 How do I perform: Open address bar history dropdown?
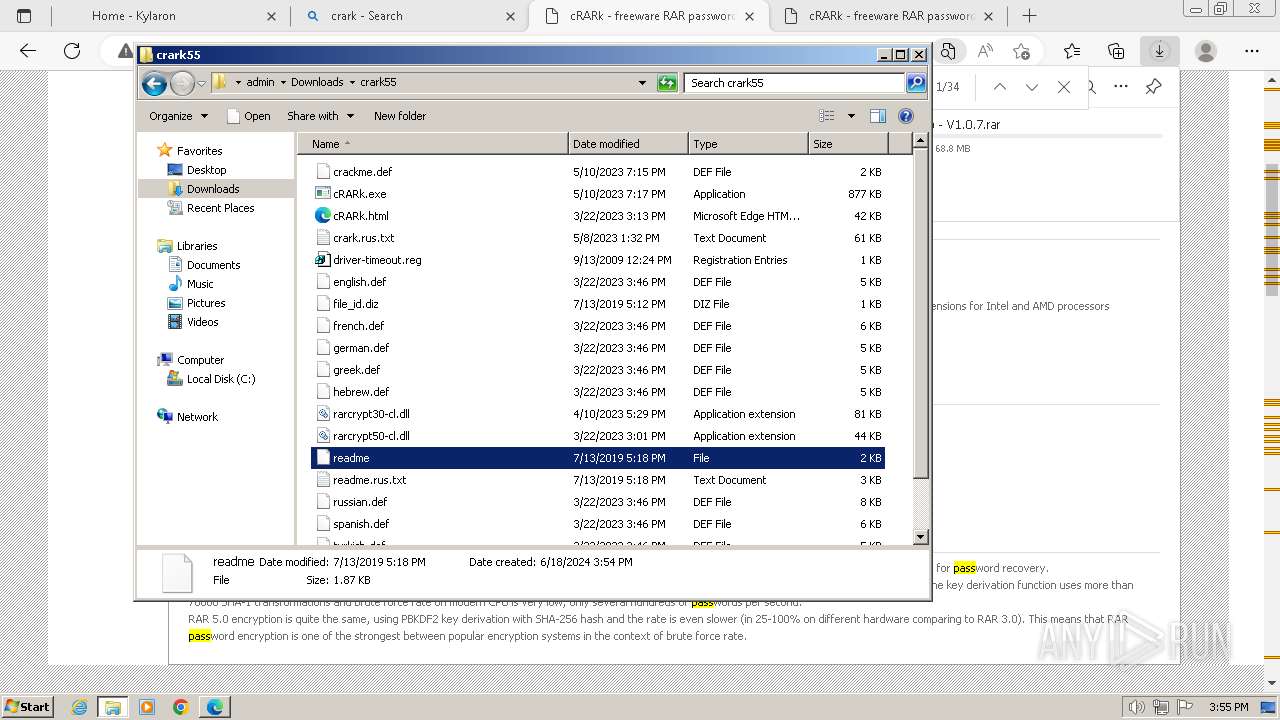point(642,83)
